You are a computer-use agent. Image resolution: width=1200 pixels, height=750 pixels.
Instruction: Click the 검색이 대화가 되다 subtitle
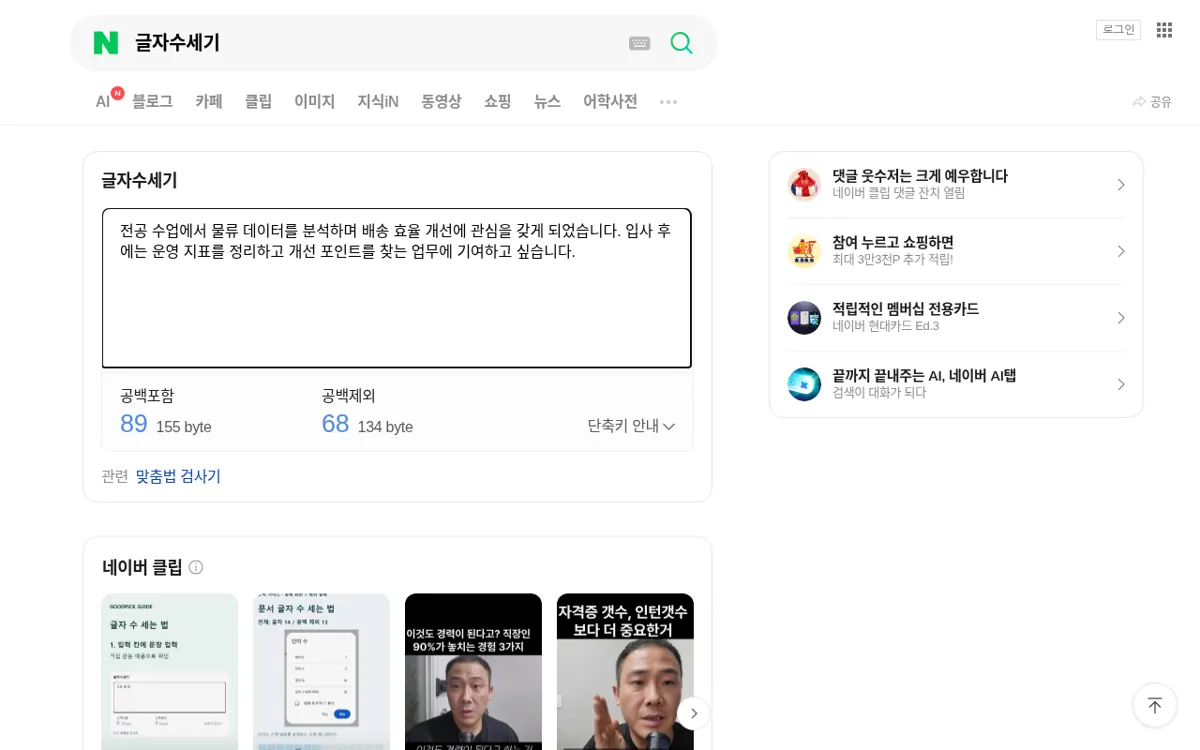(x=879, y=393)
